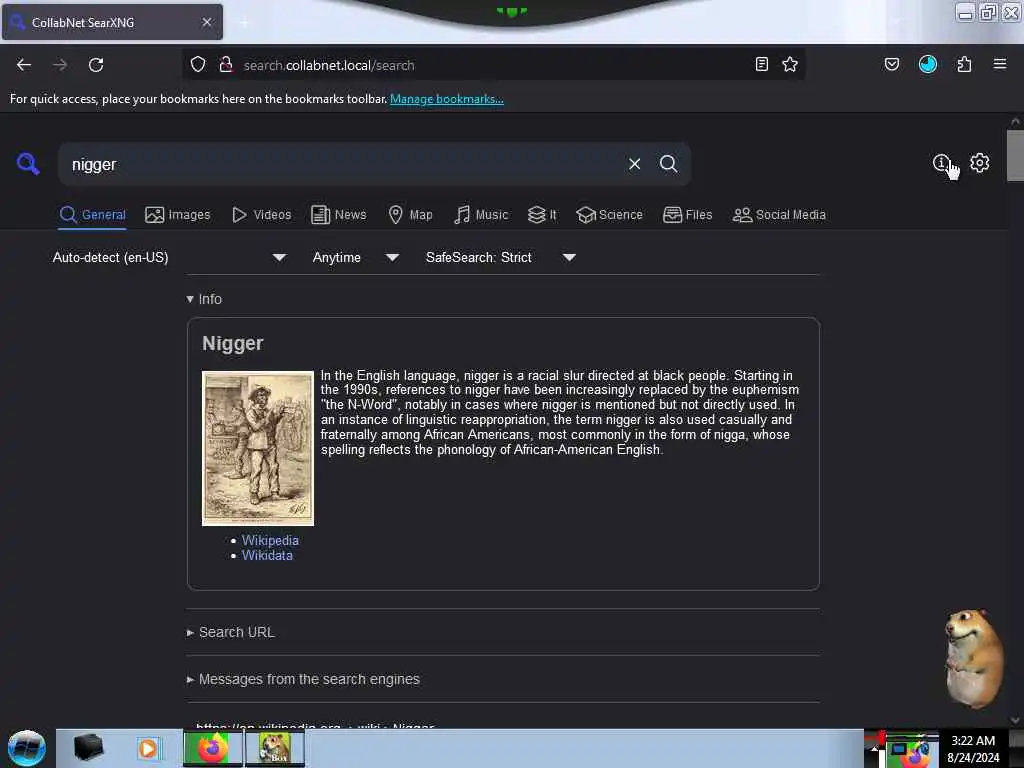Focus the search query input field
Viewport: 1024px width, 768px height.
coord(346,165)
